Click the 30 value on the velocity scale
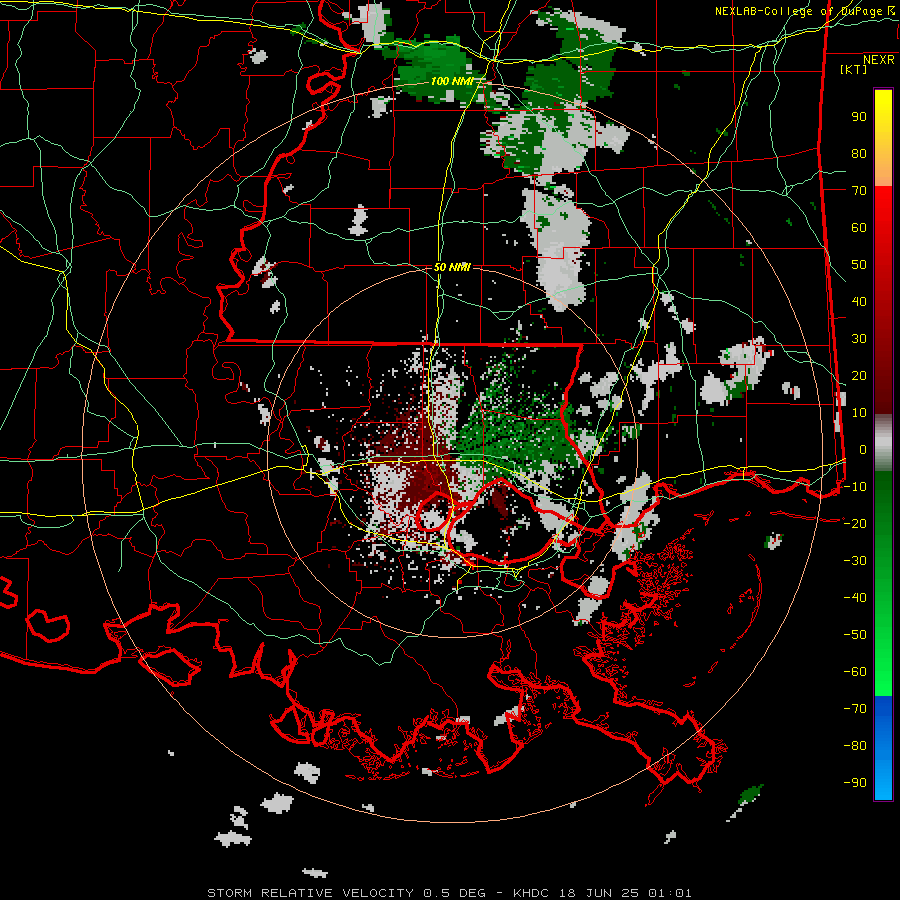900x900 pixels. point(859,339)
